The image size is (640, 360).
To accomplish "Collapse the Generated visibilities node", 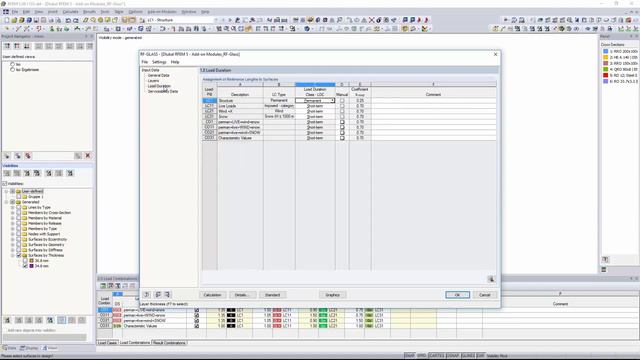I will [x=7, y=202].
